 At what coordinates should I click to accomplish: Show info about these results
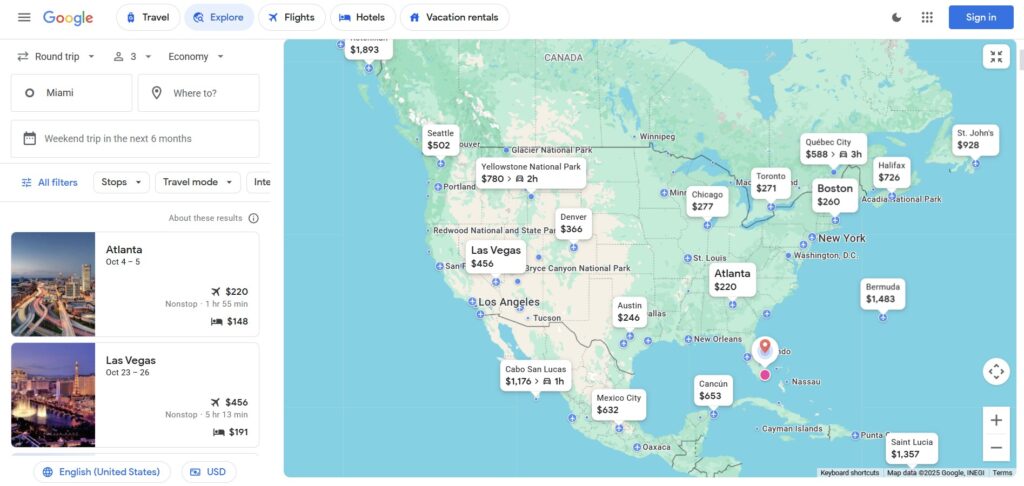[253, 218]
